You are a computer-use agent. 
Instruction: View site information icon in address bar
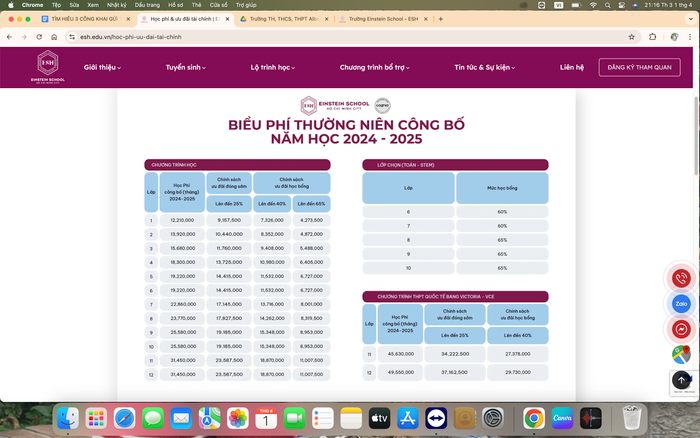click(72, 37)
